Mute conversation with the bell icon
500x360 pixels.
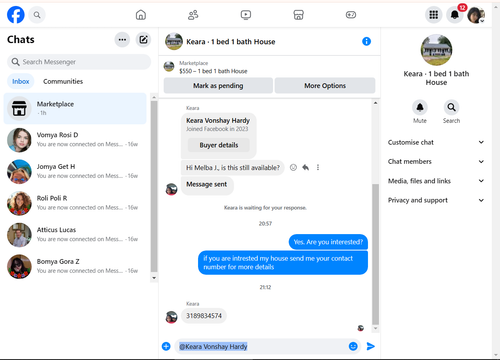coord(420,107)
